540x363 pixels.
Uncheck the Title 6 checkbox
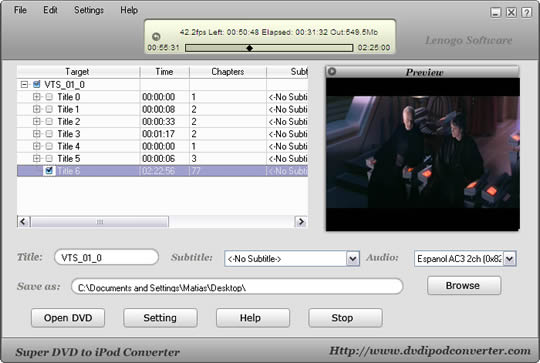coord(49,170)
